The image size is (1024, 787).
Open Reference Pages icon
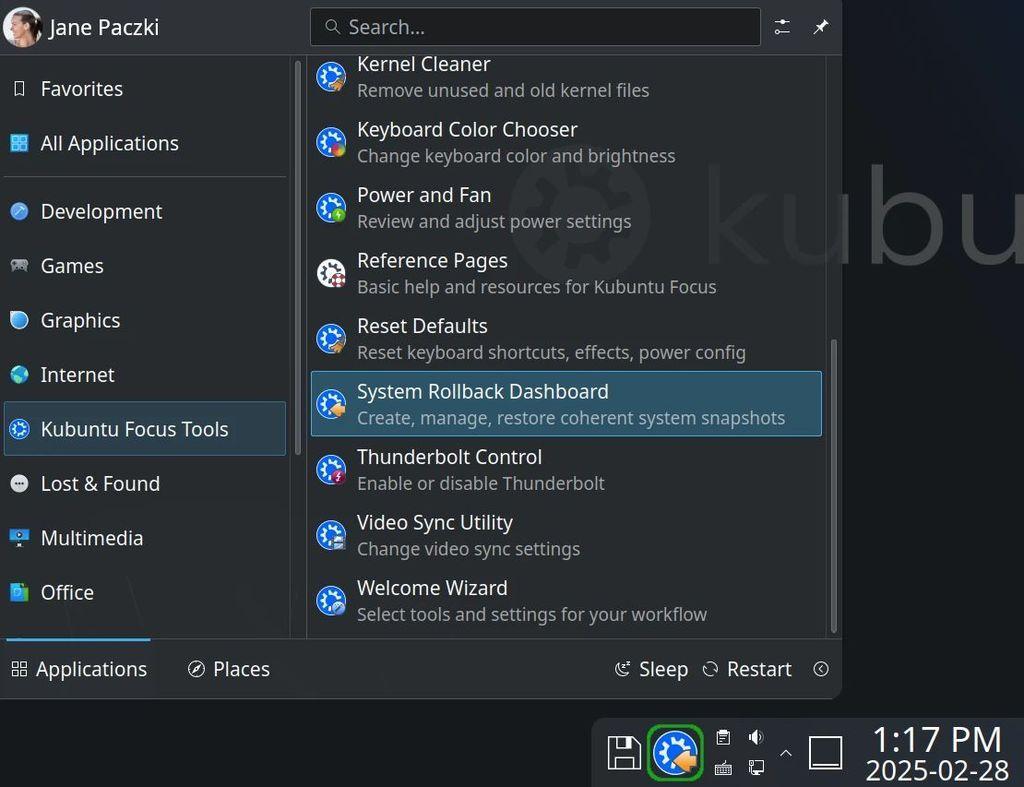331,273
